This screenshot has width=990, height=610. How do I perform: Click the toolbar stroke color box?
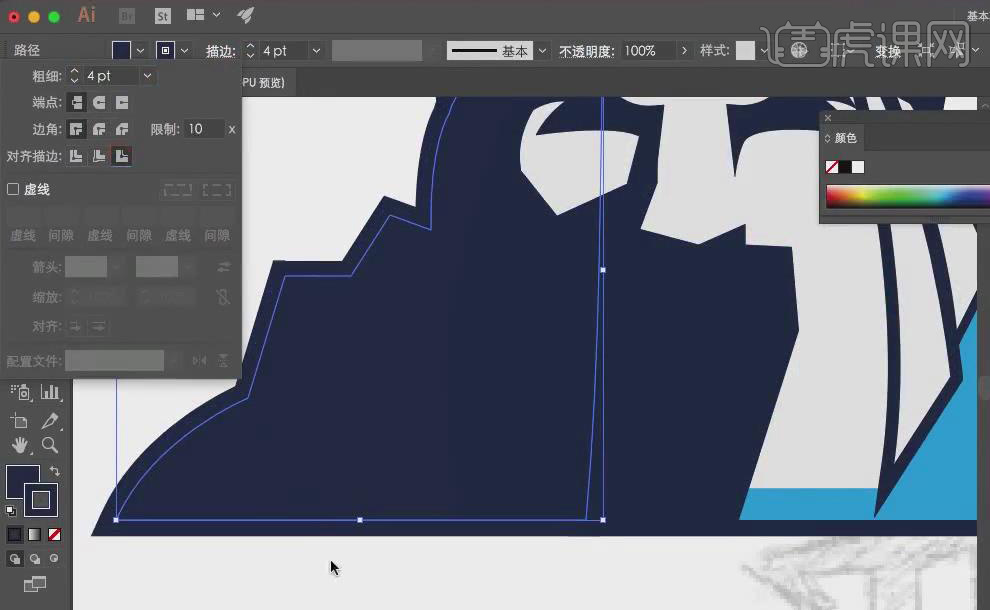pos(41,500)
